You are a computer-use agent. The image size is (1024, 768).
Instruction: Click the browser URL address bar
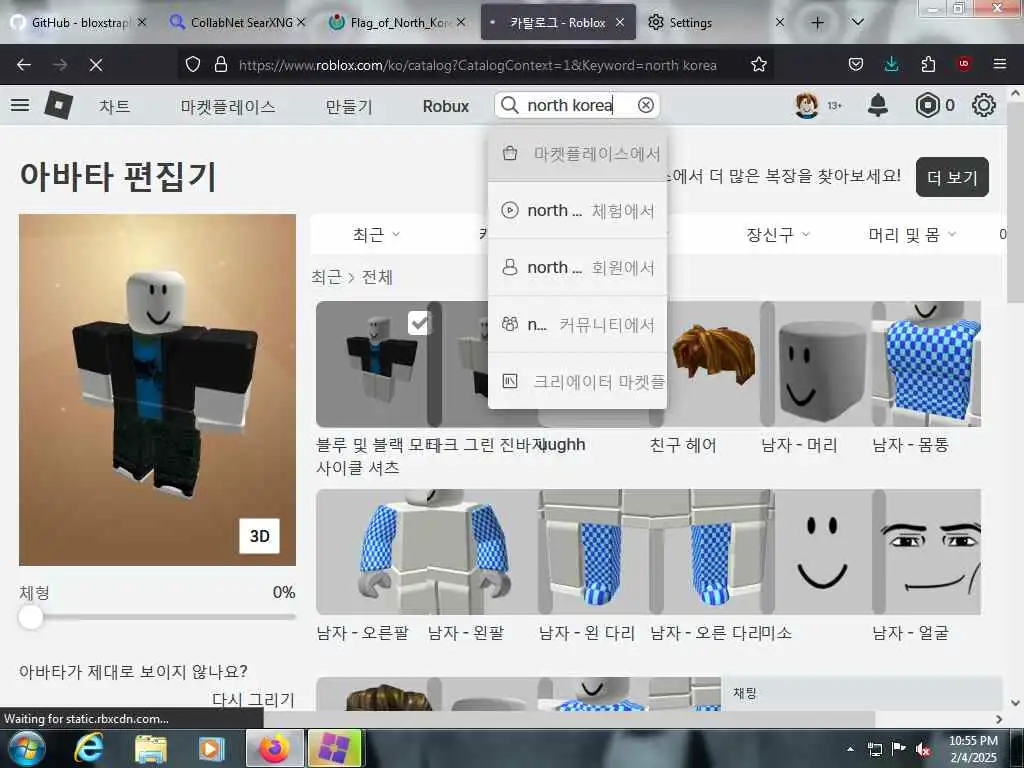click(477, 65)
